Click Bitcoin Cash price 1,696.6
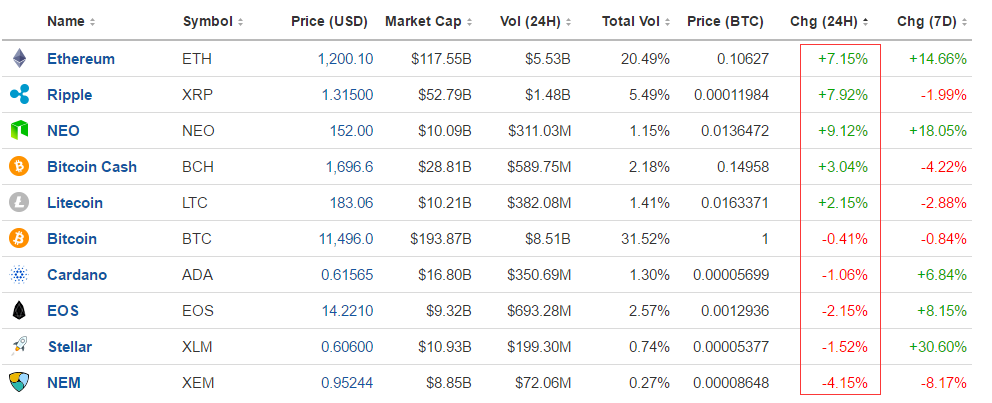This screenshot has width=992, height=403. [x=350, y=167]
